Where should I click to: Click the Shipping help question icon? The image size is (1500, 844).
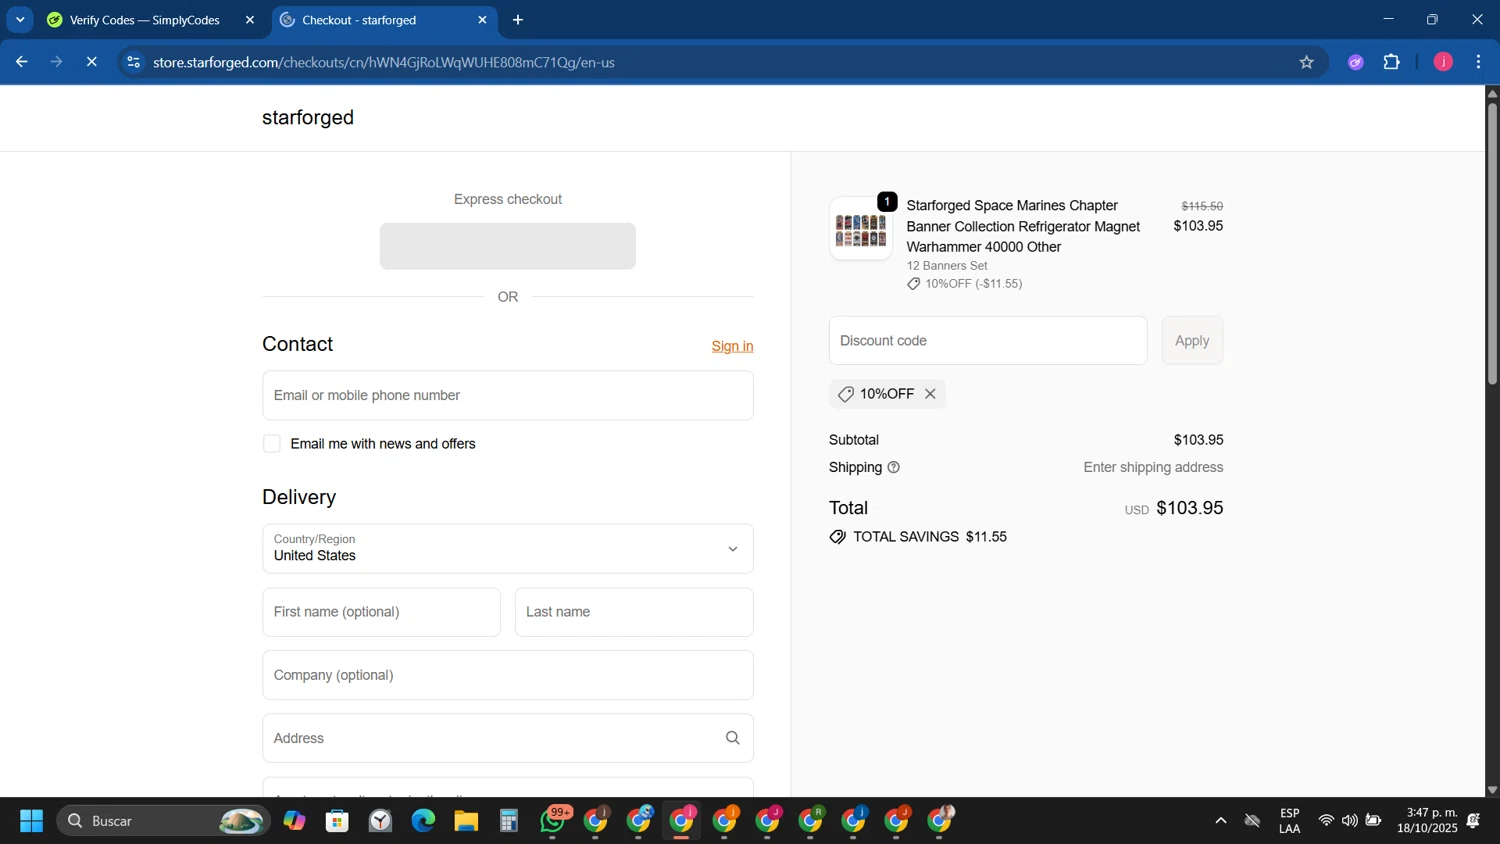(894, 467)
